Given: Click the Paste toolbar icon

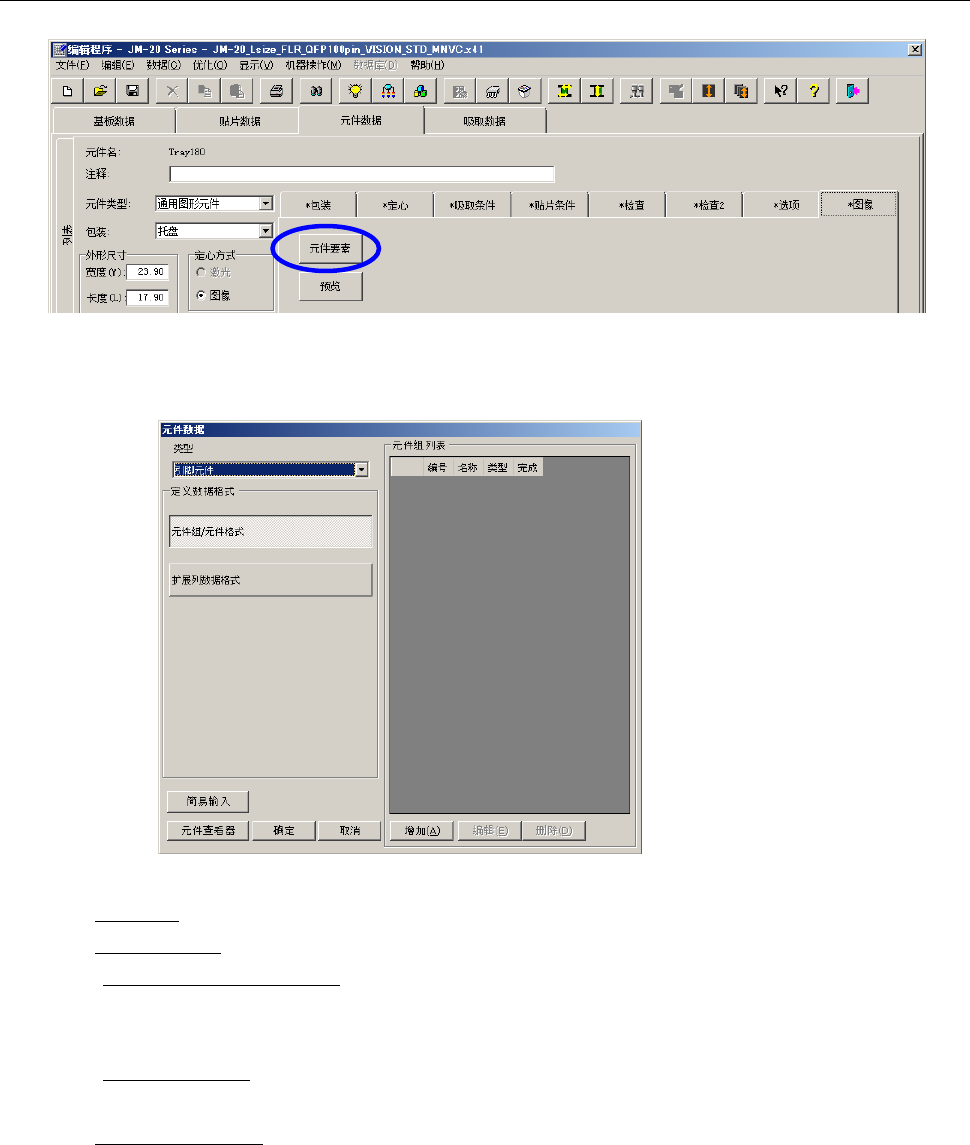Looking at the screenshot, I should coord(237,91).
